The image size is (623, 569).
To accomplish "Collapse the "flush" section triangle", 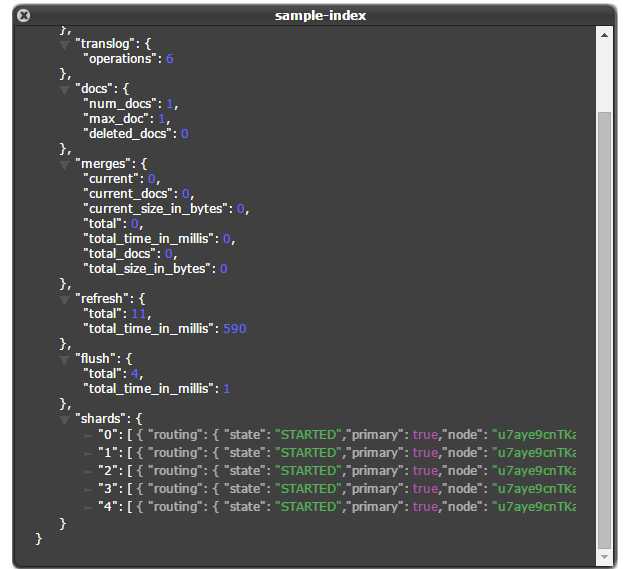I will coord(65,359).
